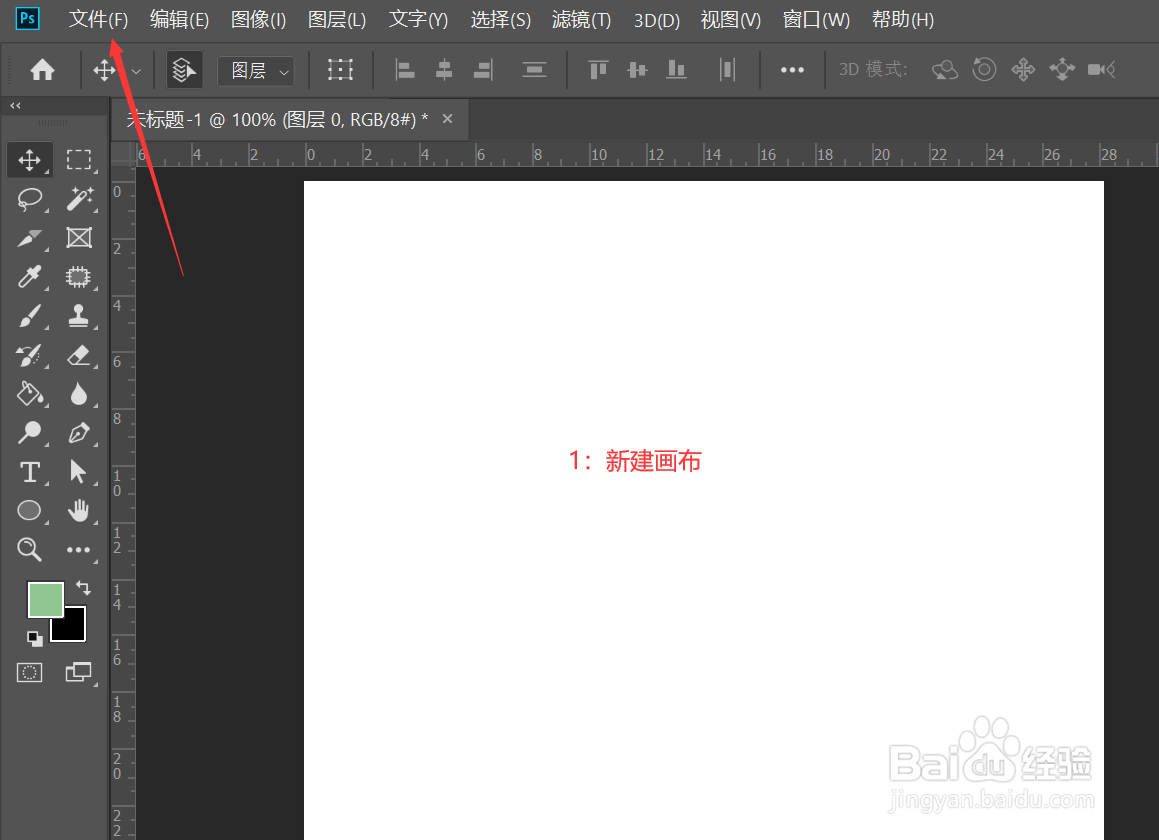The height and width of the screenshot is (840, 1159).
Task: Open the 图像(I) menu
Action: point(259,19)
